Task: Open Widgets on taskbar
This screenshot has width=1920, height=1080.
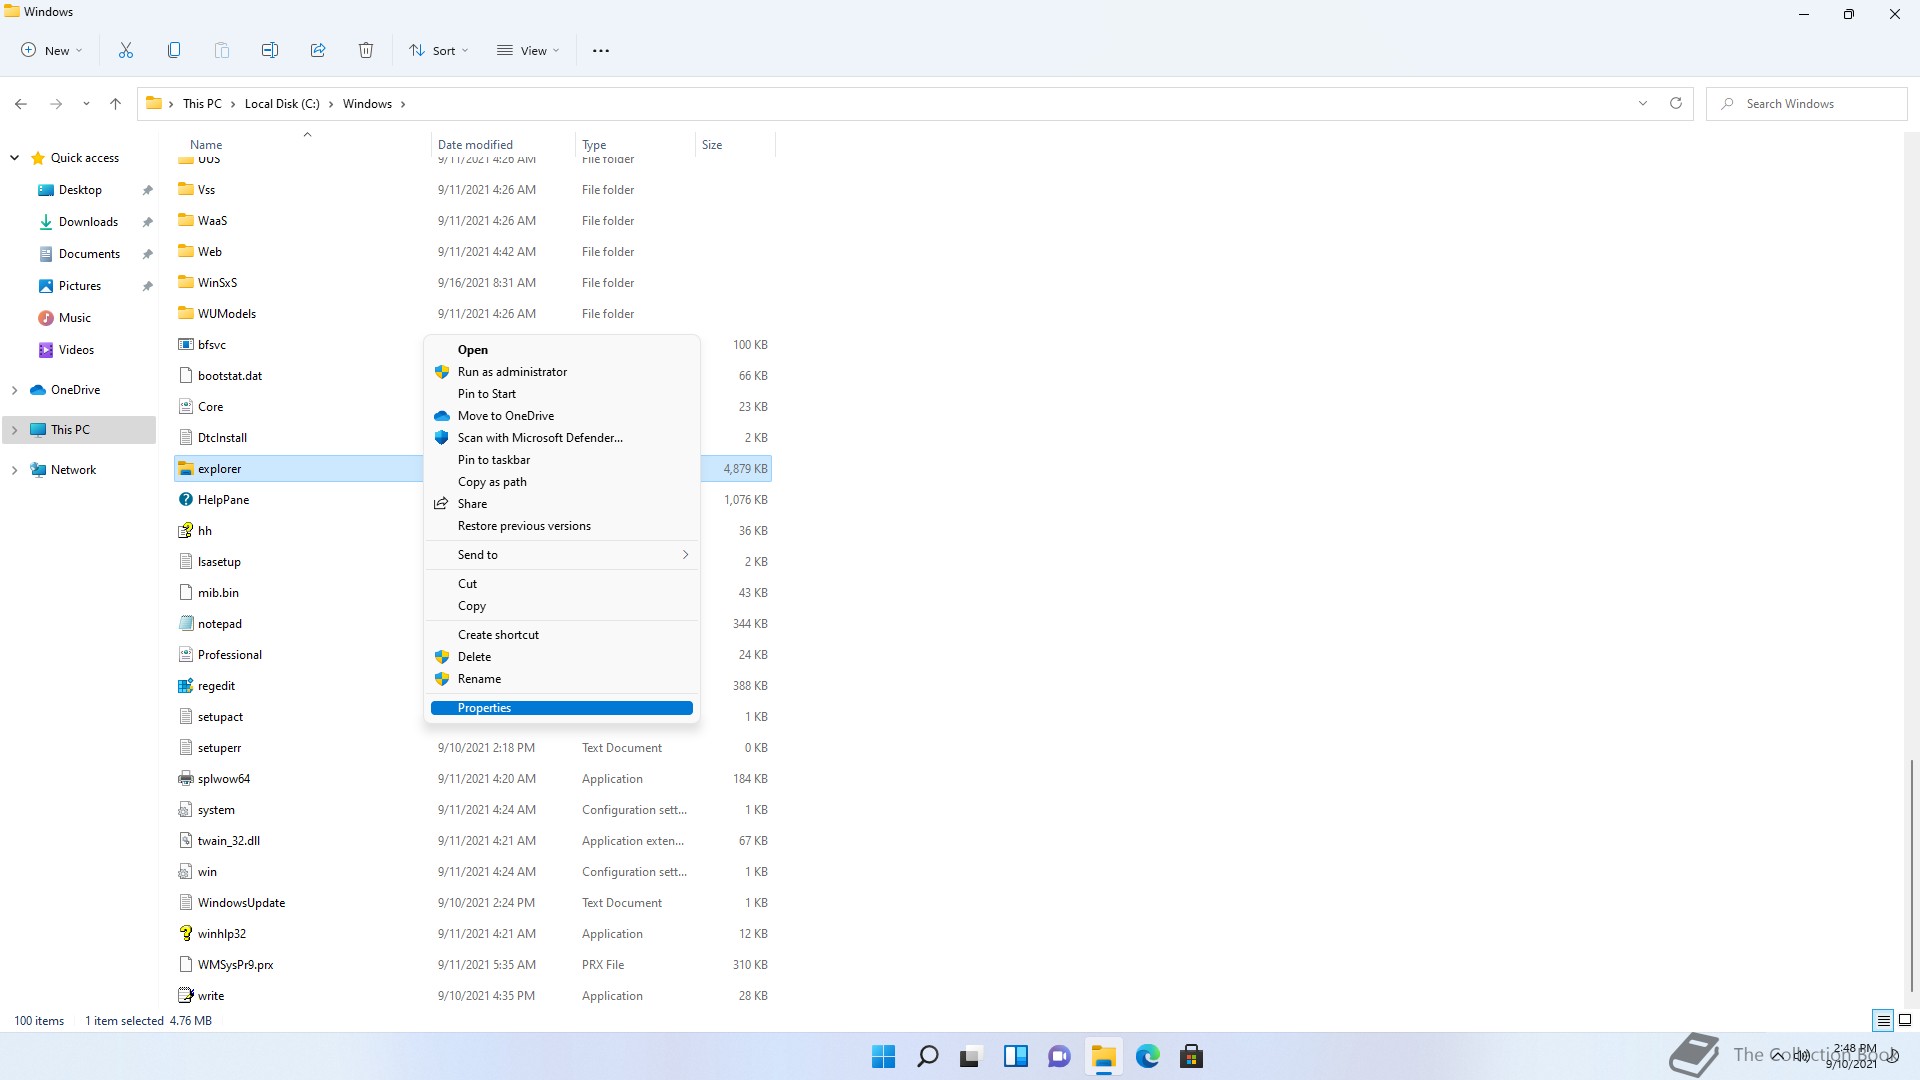Action: (x=1015, y=1056)
